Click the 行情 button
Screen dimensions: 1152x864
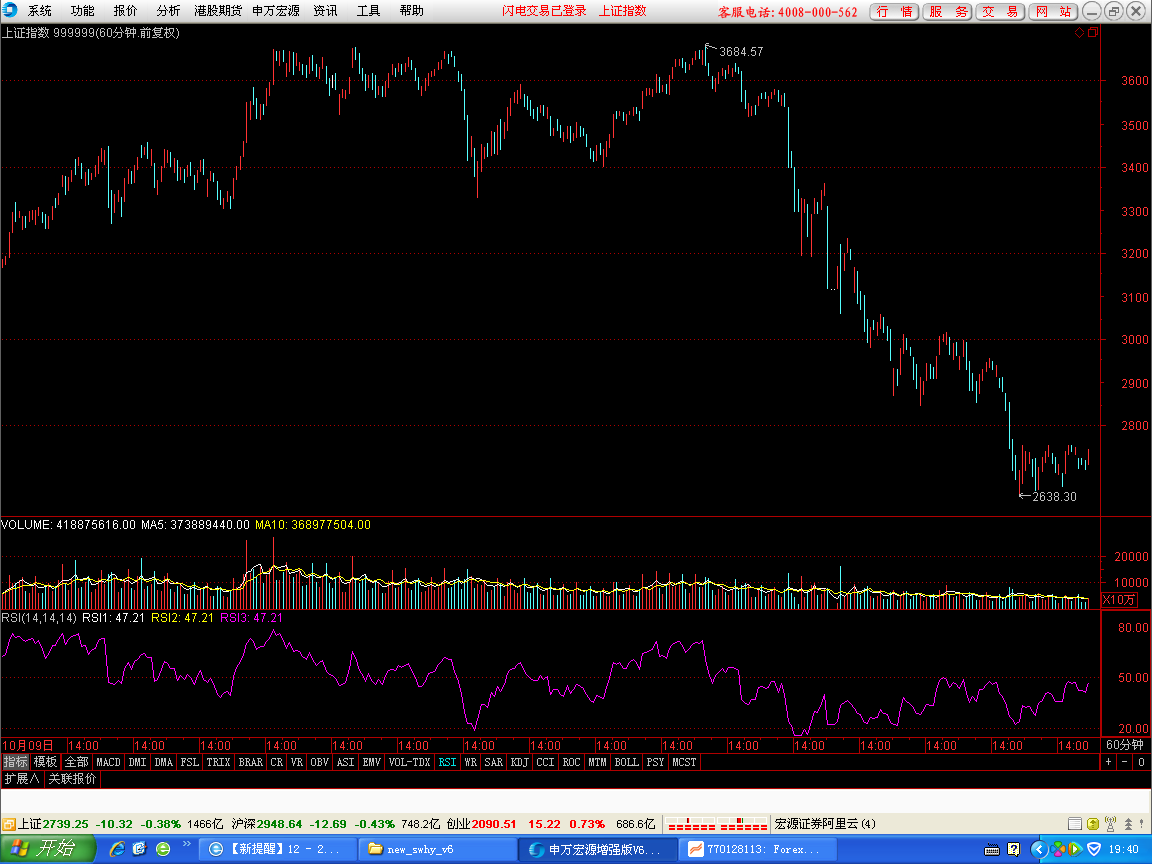coord(894,11)
